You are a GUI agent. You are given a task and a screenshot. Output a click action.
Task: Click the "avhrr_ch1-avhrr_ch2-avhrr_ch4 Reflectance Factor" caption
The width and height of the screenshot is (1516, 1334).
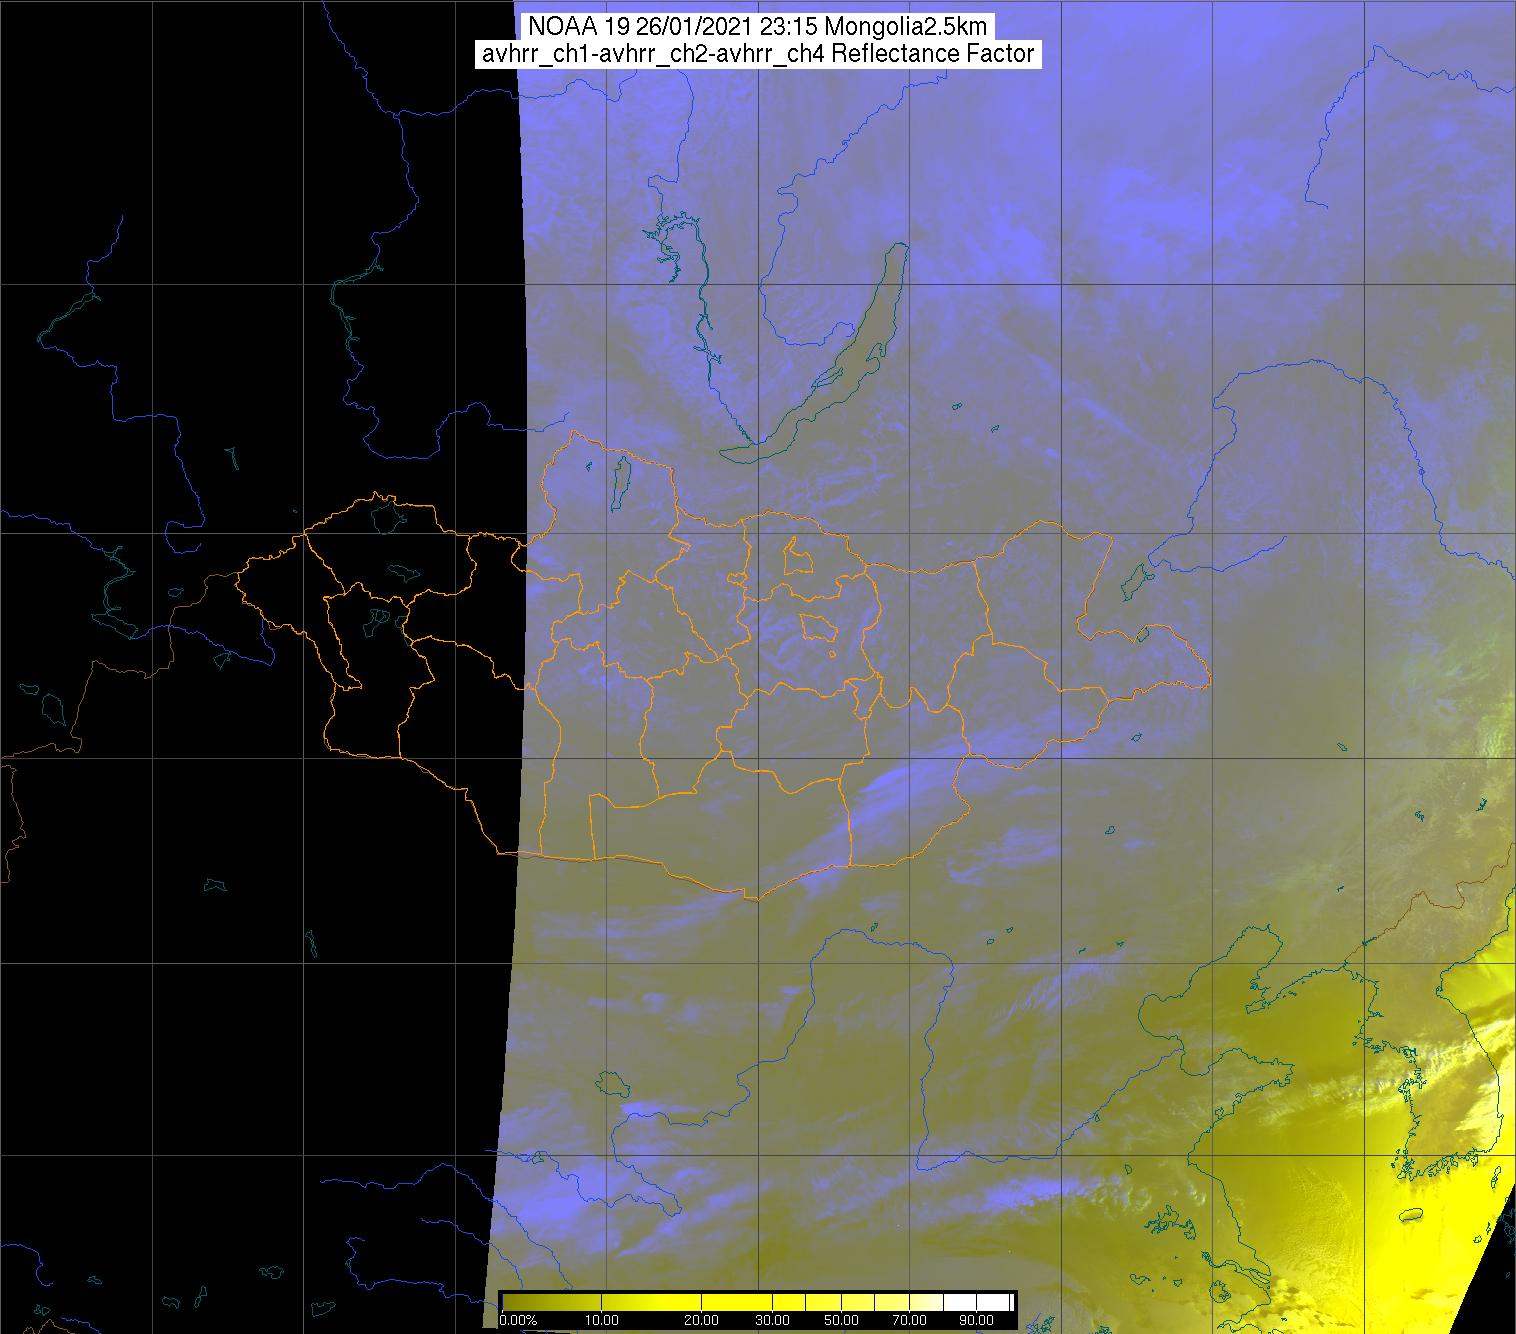point(758,54)
